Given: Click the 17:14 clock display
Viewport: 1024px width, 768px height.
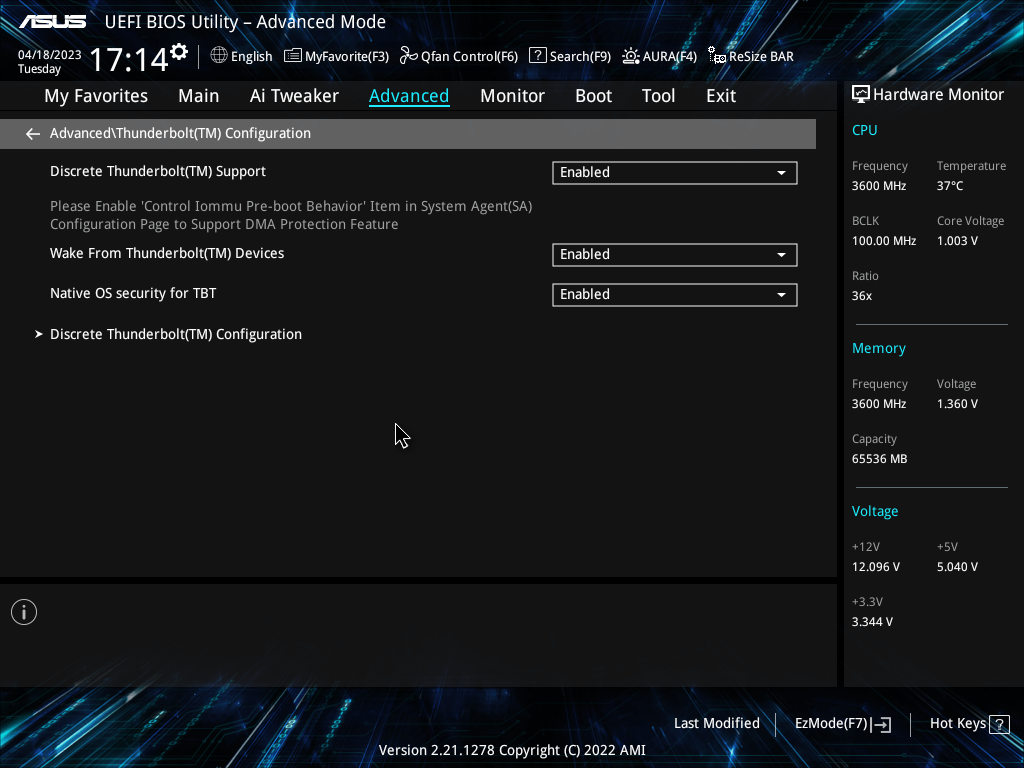Looking at the screenshot, I should click(129, 59).
